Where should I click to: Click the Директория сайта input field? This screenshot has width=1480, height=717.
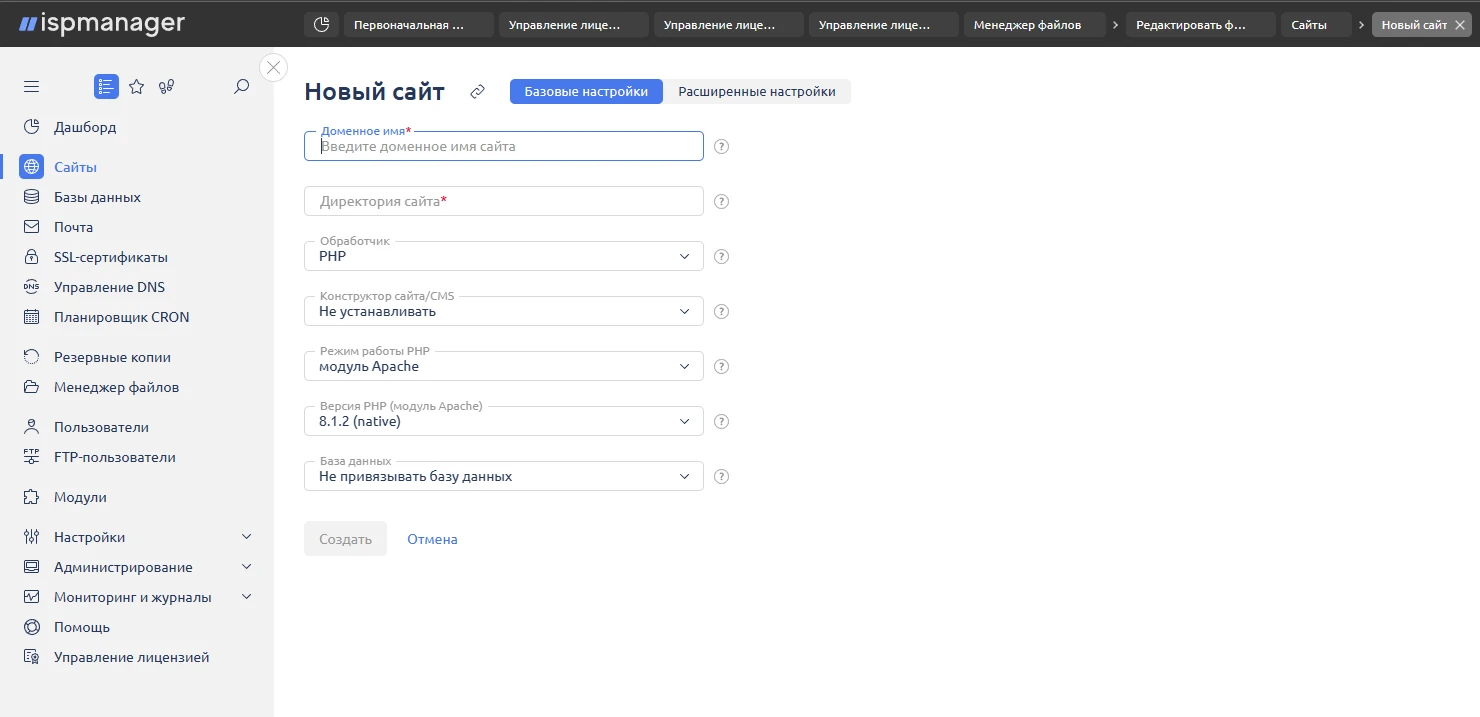tap(503, 202)
